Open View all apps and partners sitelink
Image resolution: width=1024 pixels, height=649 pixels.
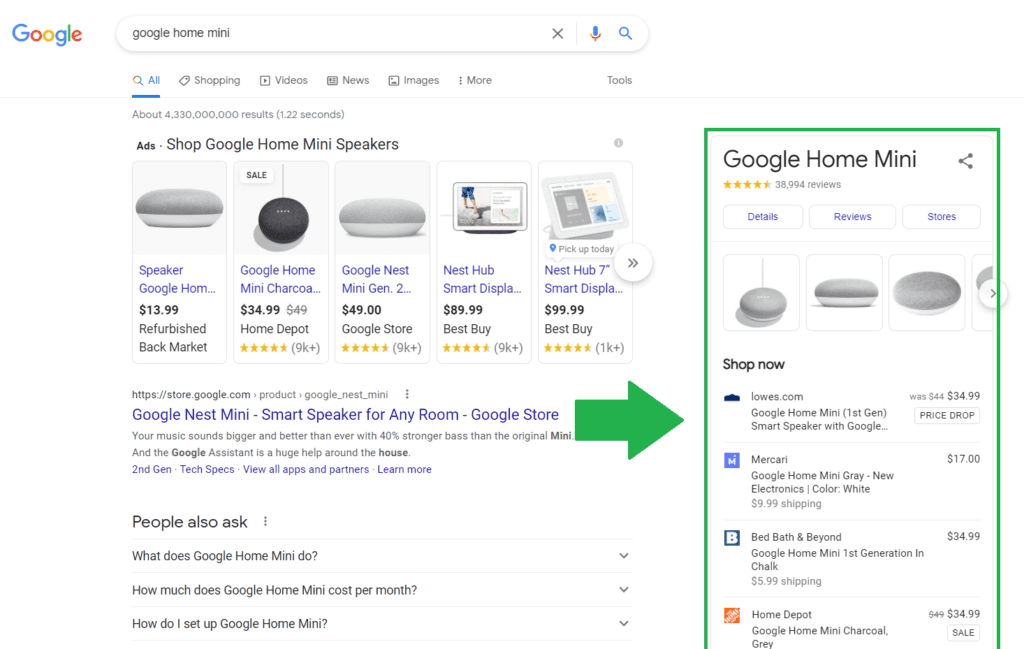(x=306, y=469)
